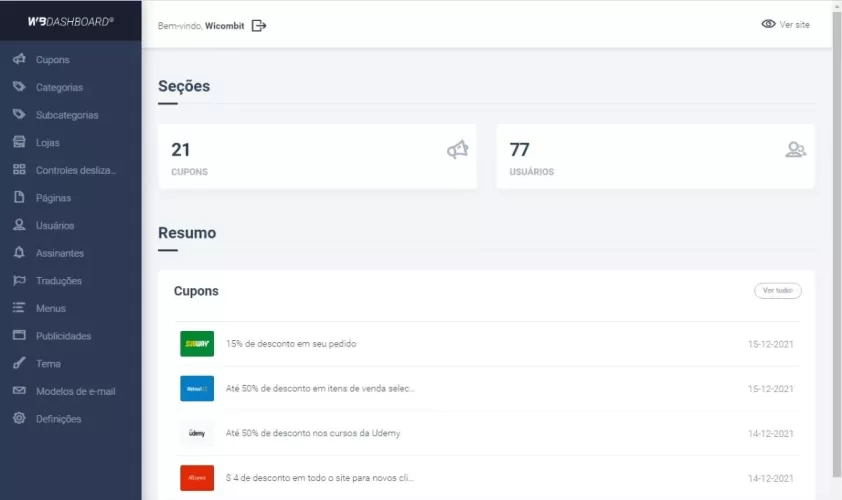Open the Subway 15% de desconto coupon
This screenshot has width=842, height=500.
coord(291,344)
